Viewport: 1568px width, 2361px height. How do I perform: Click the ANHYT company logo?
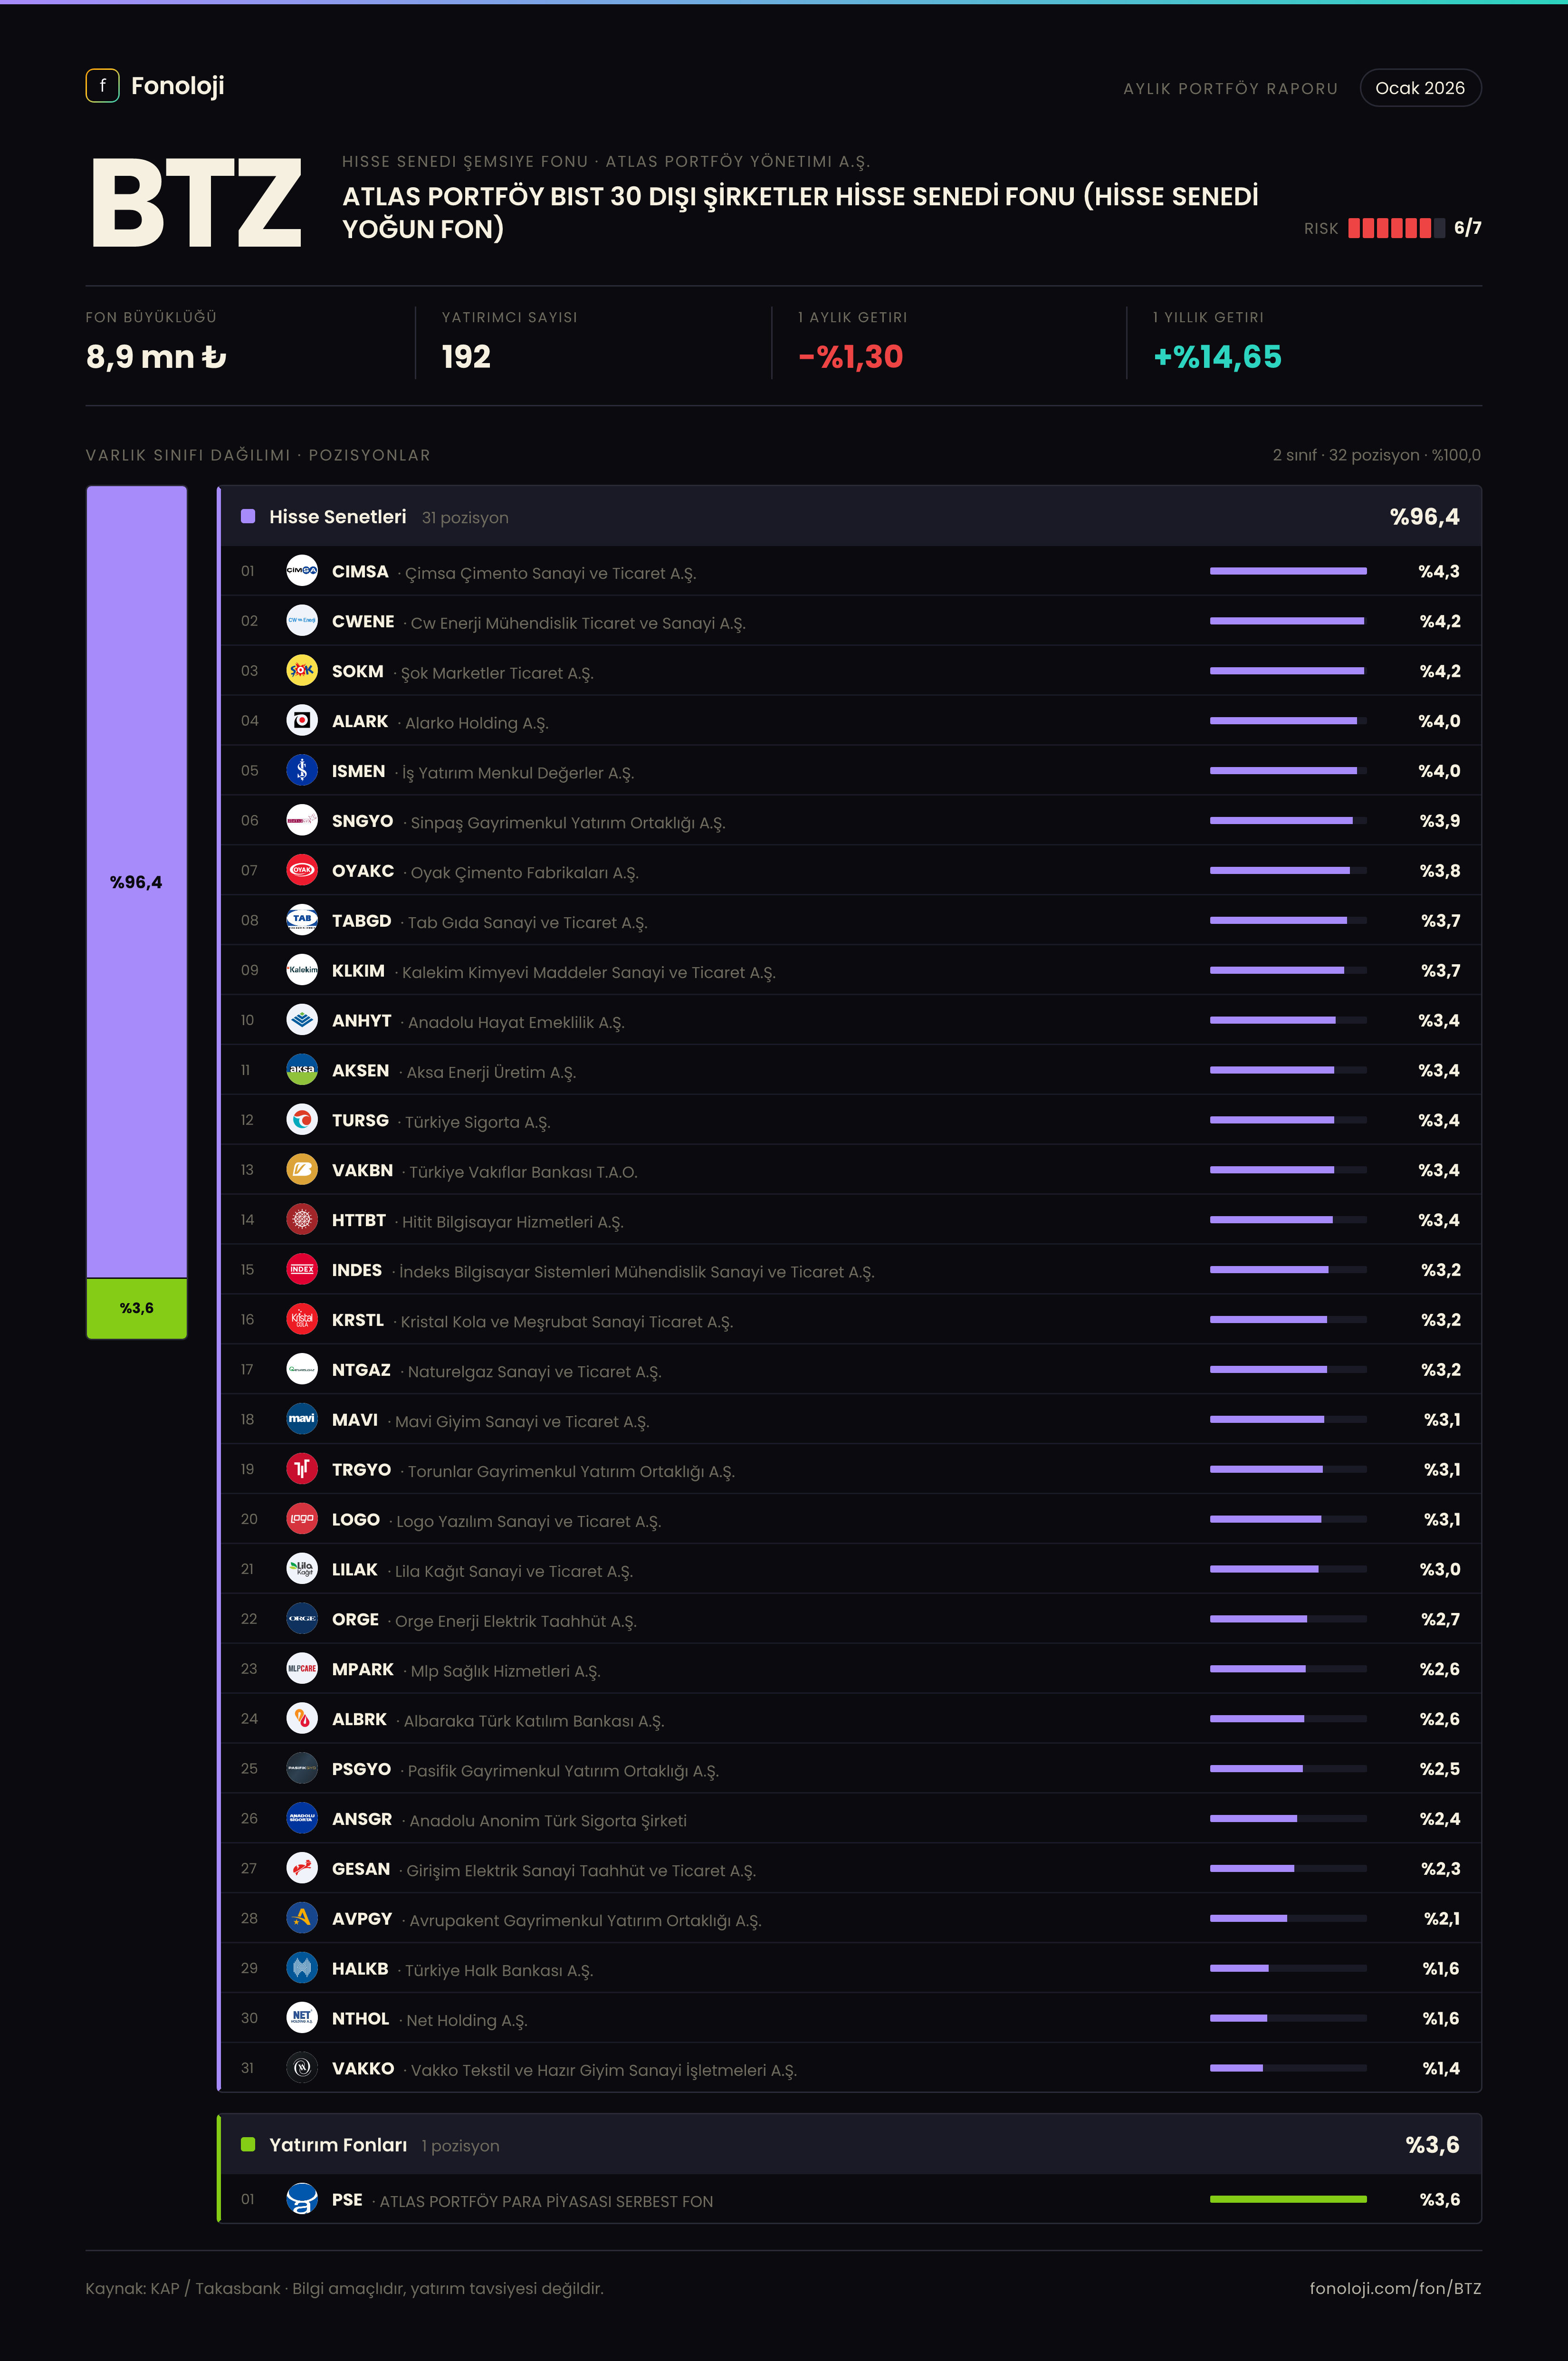tap(302, 1020)
